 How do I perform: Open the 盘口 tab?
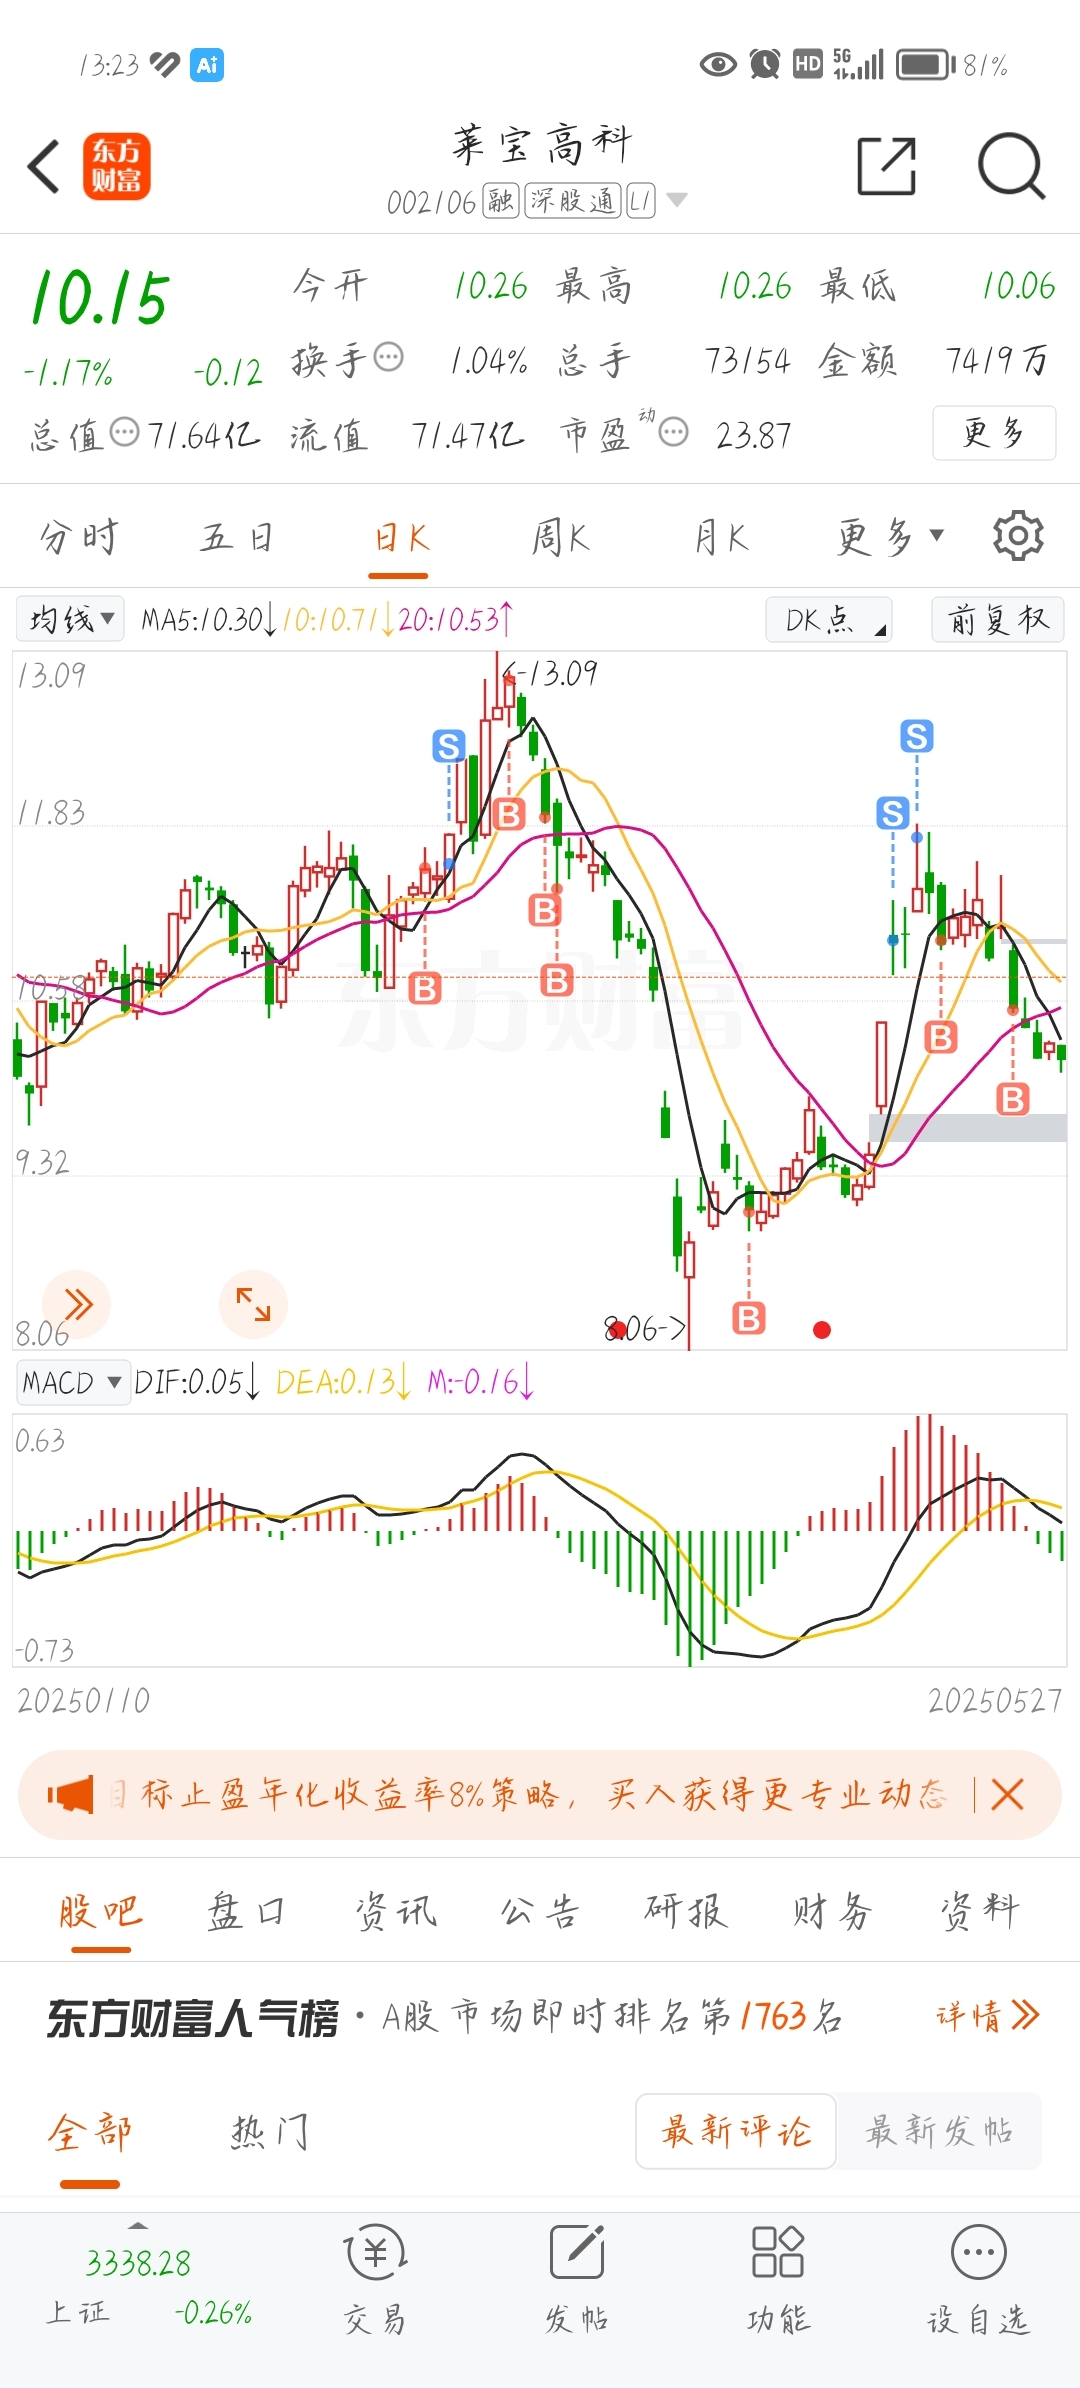pos(246,1911)
